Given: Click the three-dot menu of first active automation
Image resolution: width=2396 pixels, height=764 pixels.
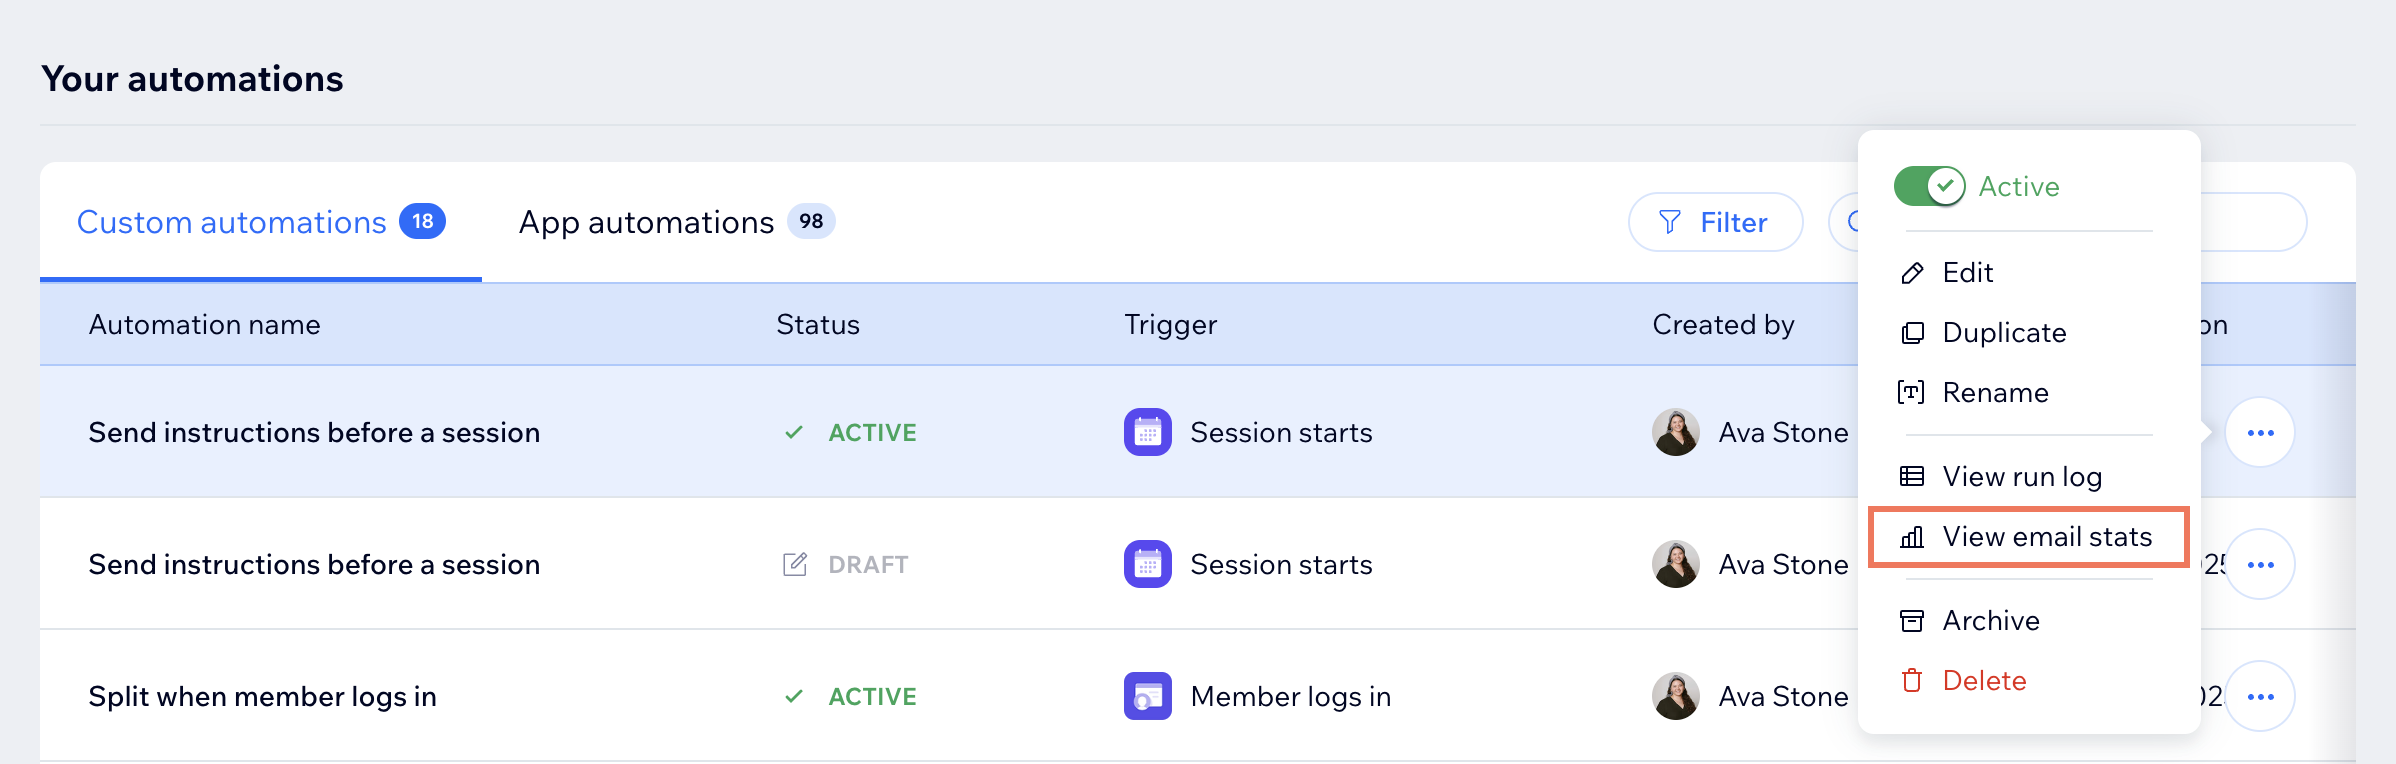Looking at the screenshot, I should coord(2260,433).
